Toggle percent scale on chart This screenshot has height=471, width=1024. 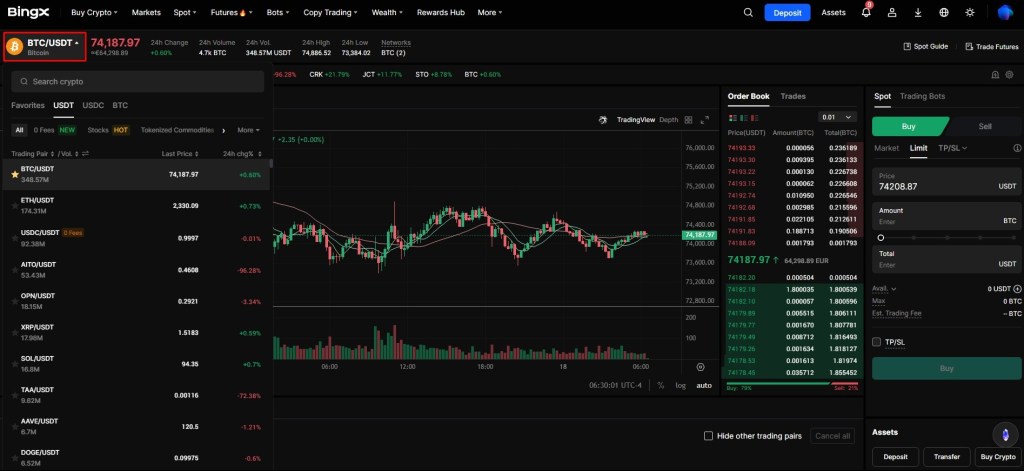pos(661,385)
